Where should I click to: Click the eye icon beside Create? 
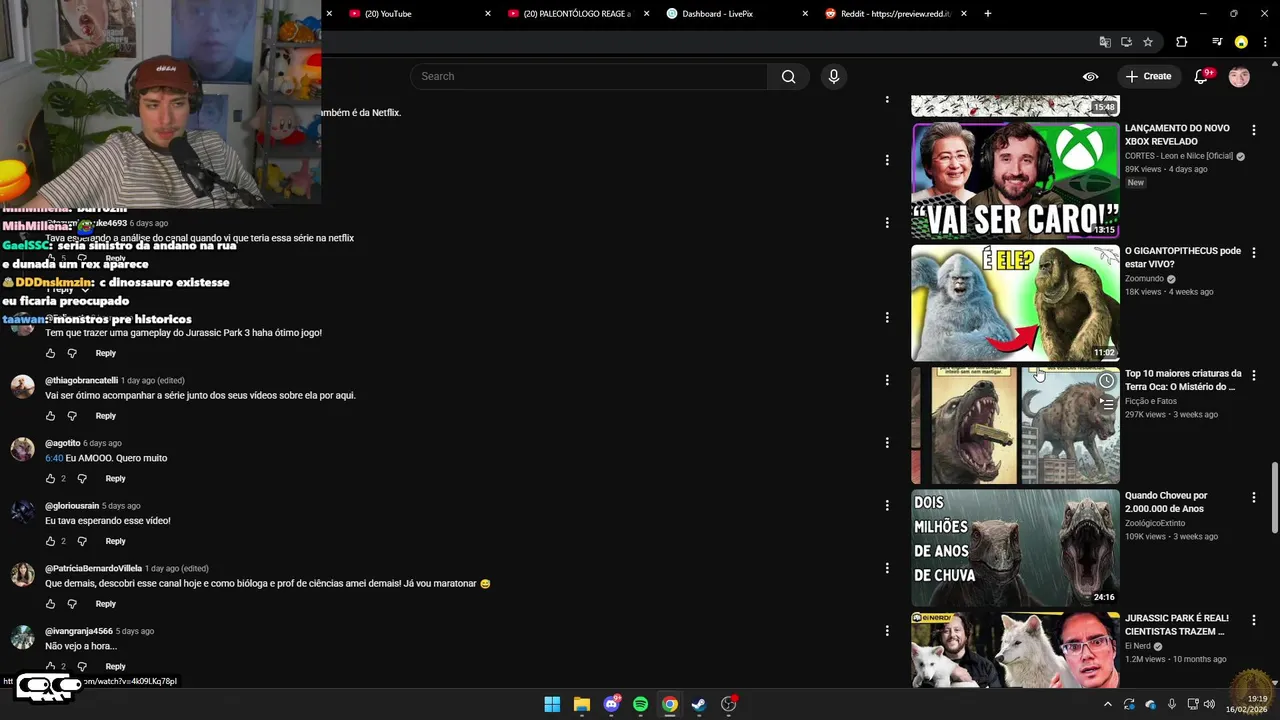tap(1090, 77)
